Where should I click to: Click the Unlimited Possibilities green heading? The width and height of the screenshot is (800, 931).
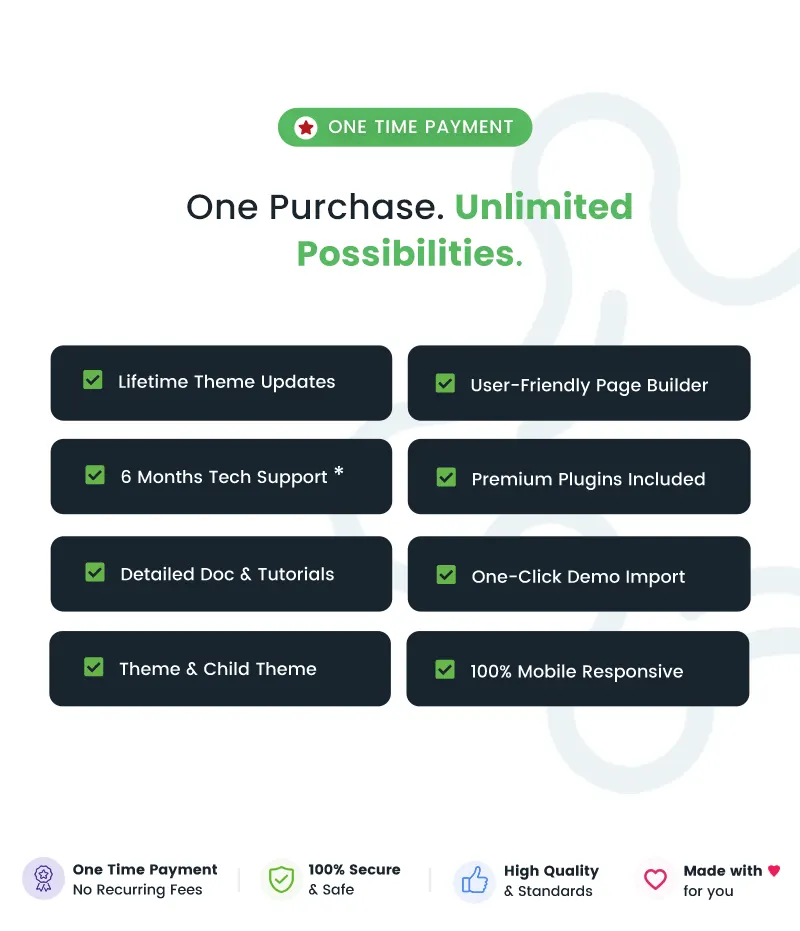tap(465, 230)
